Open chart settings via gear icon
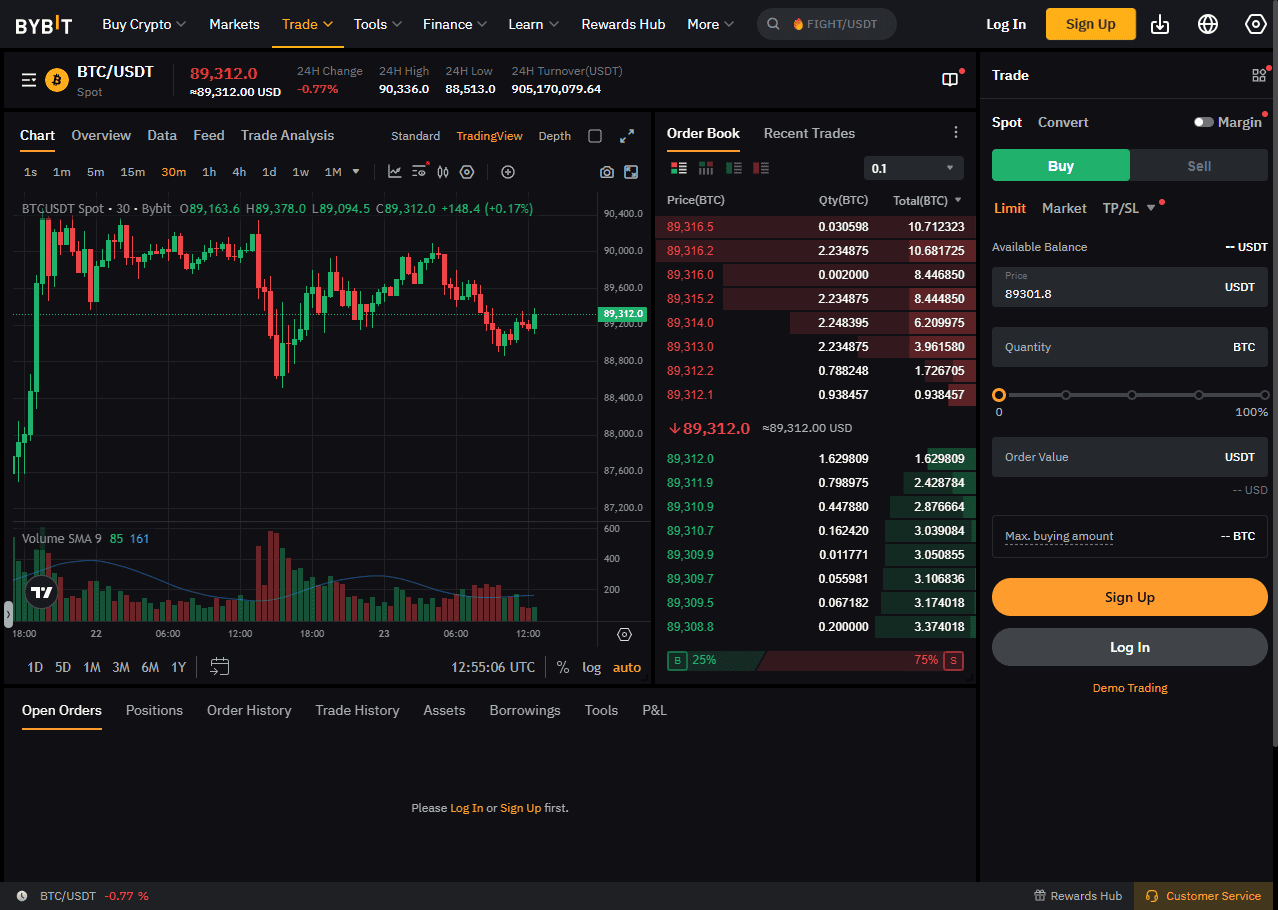Screen dimensions: 1278x910 467,171
